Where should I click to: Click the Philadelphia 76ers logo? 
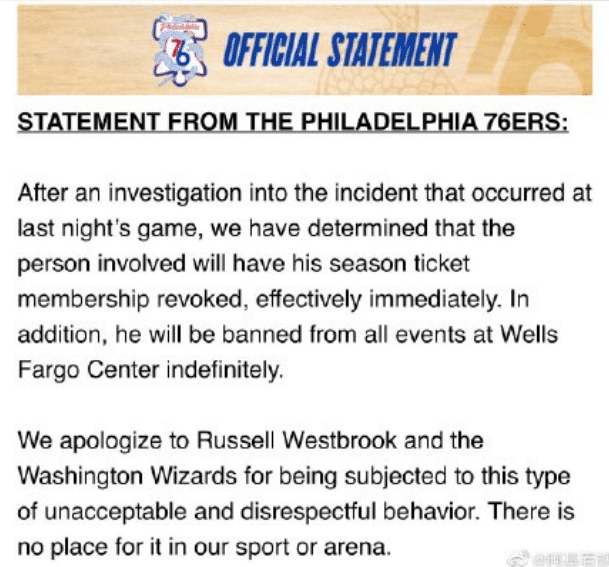181,49
